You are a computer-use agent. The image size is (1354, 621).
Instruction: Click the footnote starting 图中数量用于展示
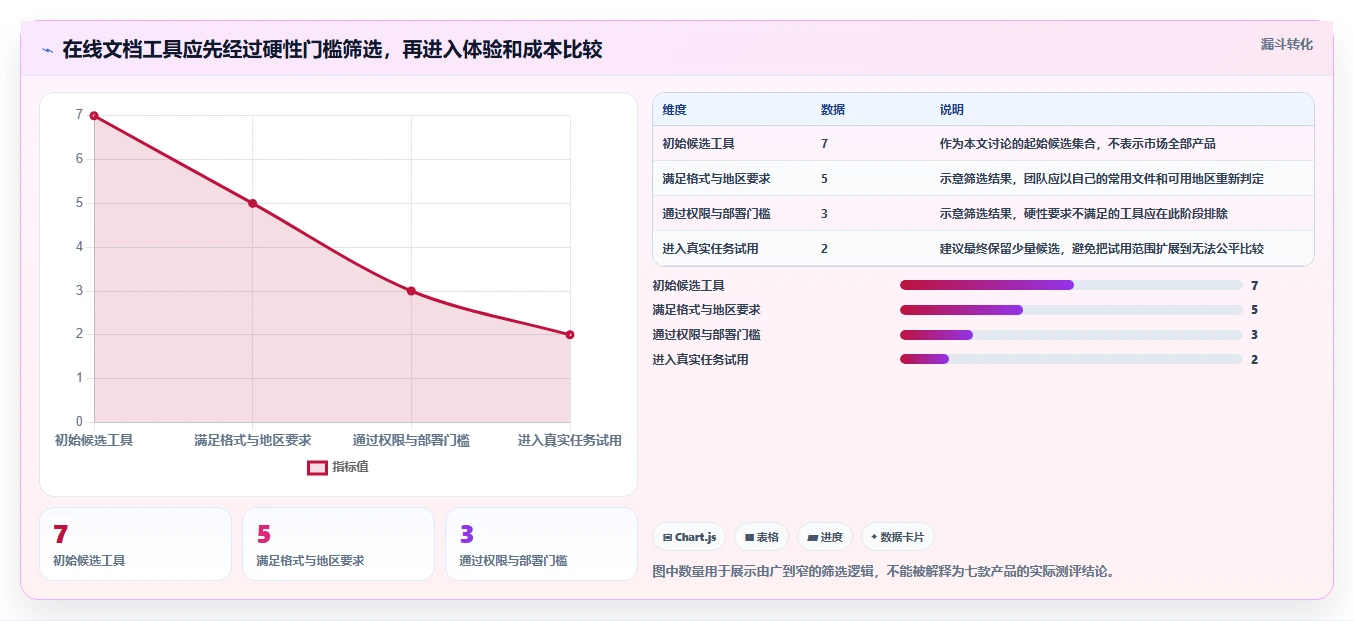tap(883, 572)
